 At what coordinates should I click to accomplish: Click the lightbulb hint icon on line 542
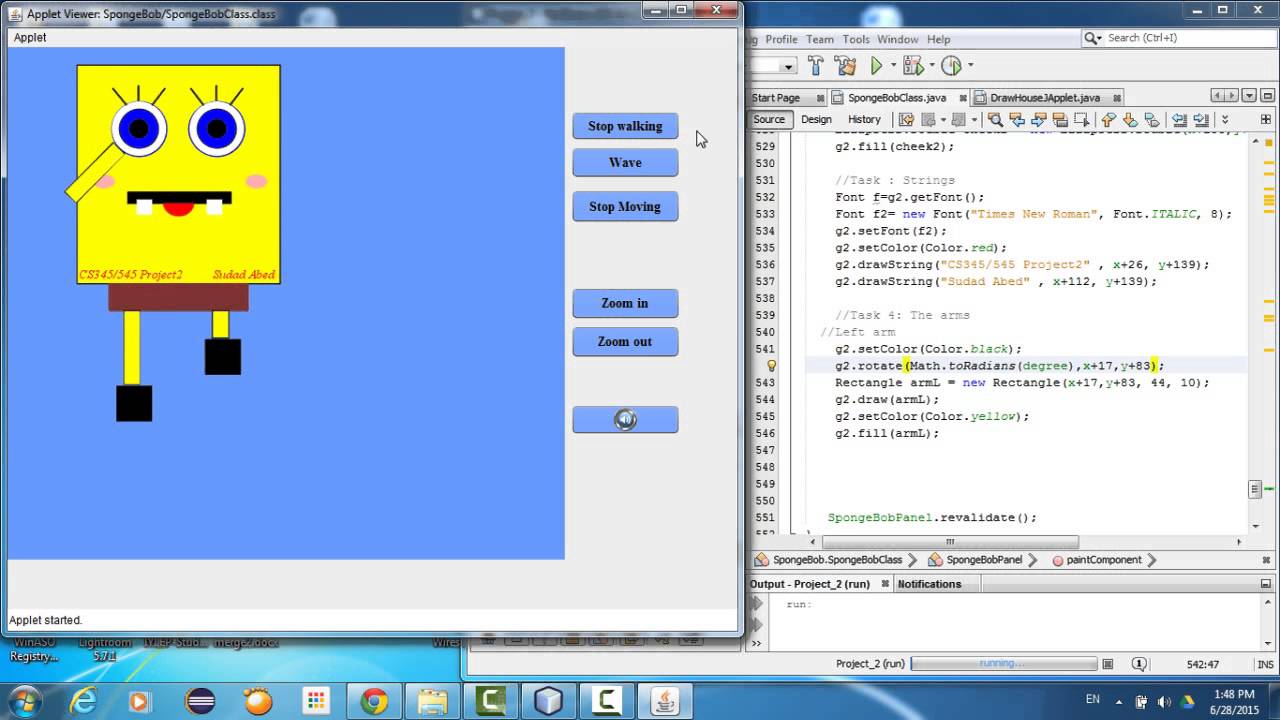coord(771,366)
